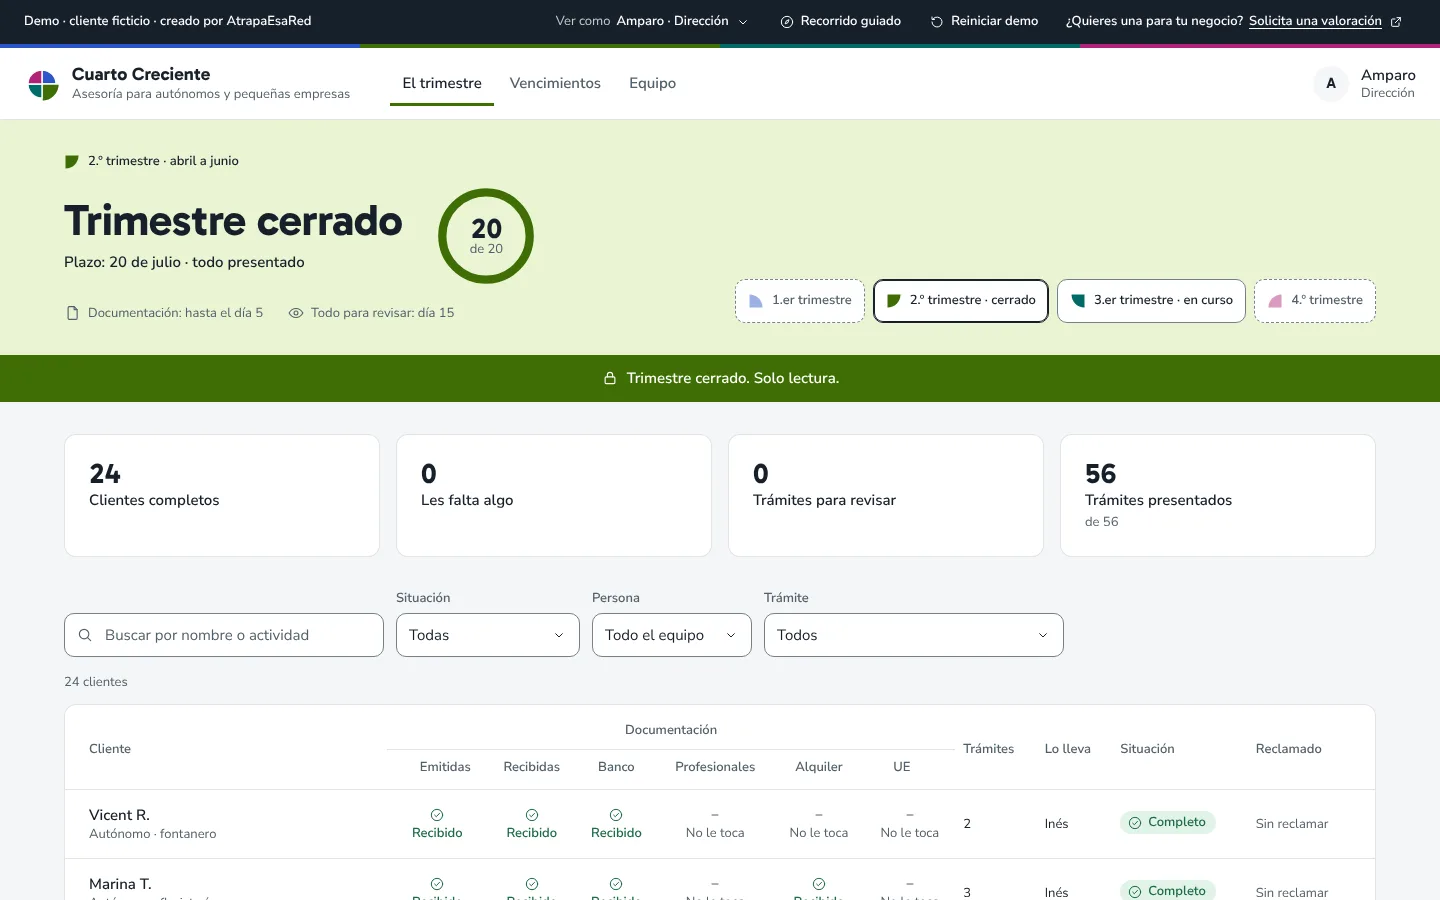Open the Situación dropdown showing Todas
The height and width of the screenshot is (900, 1440).
488,635
